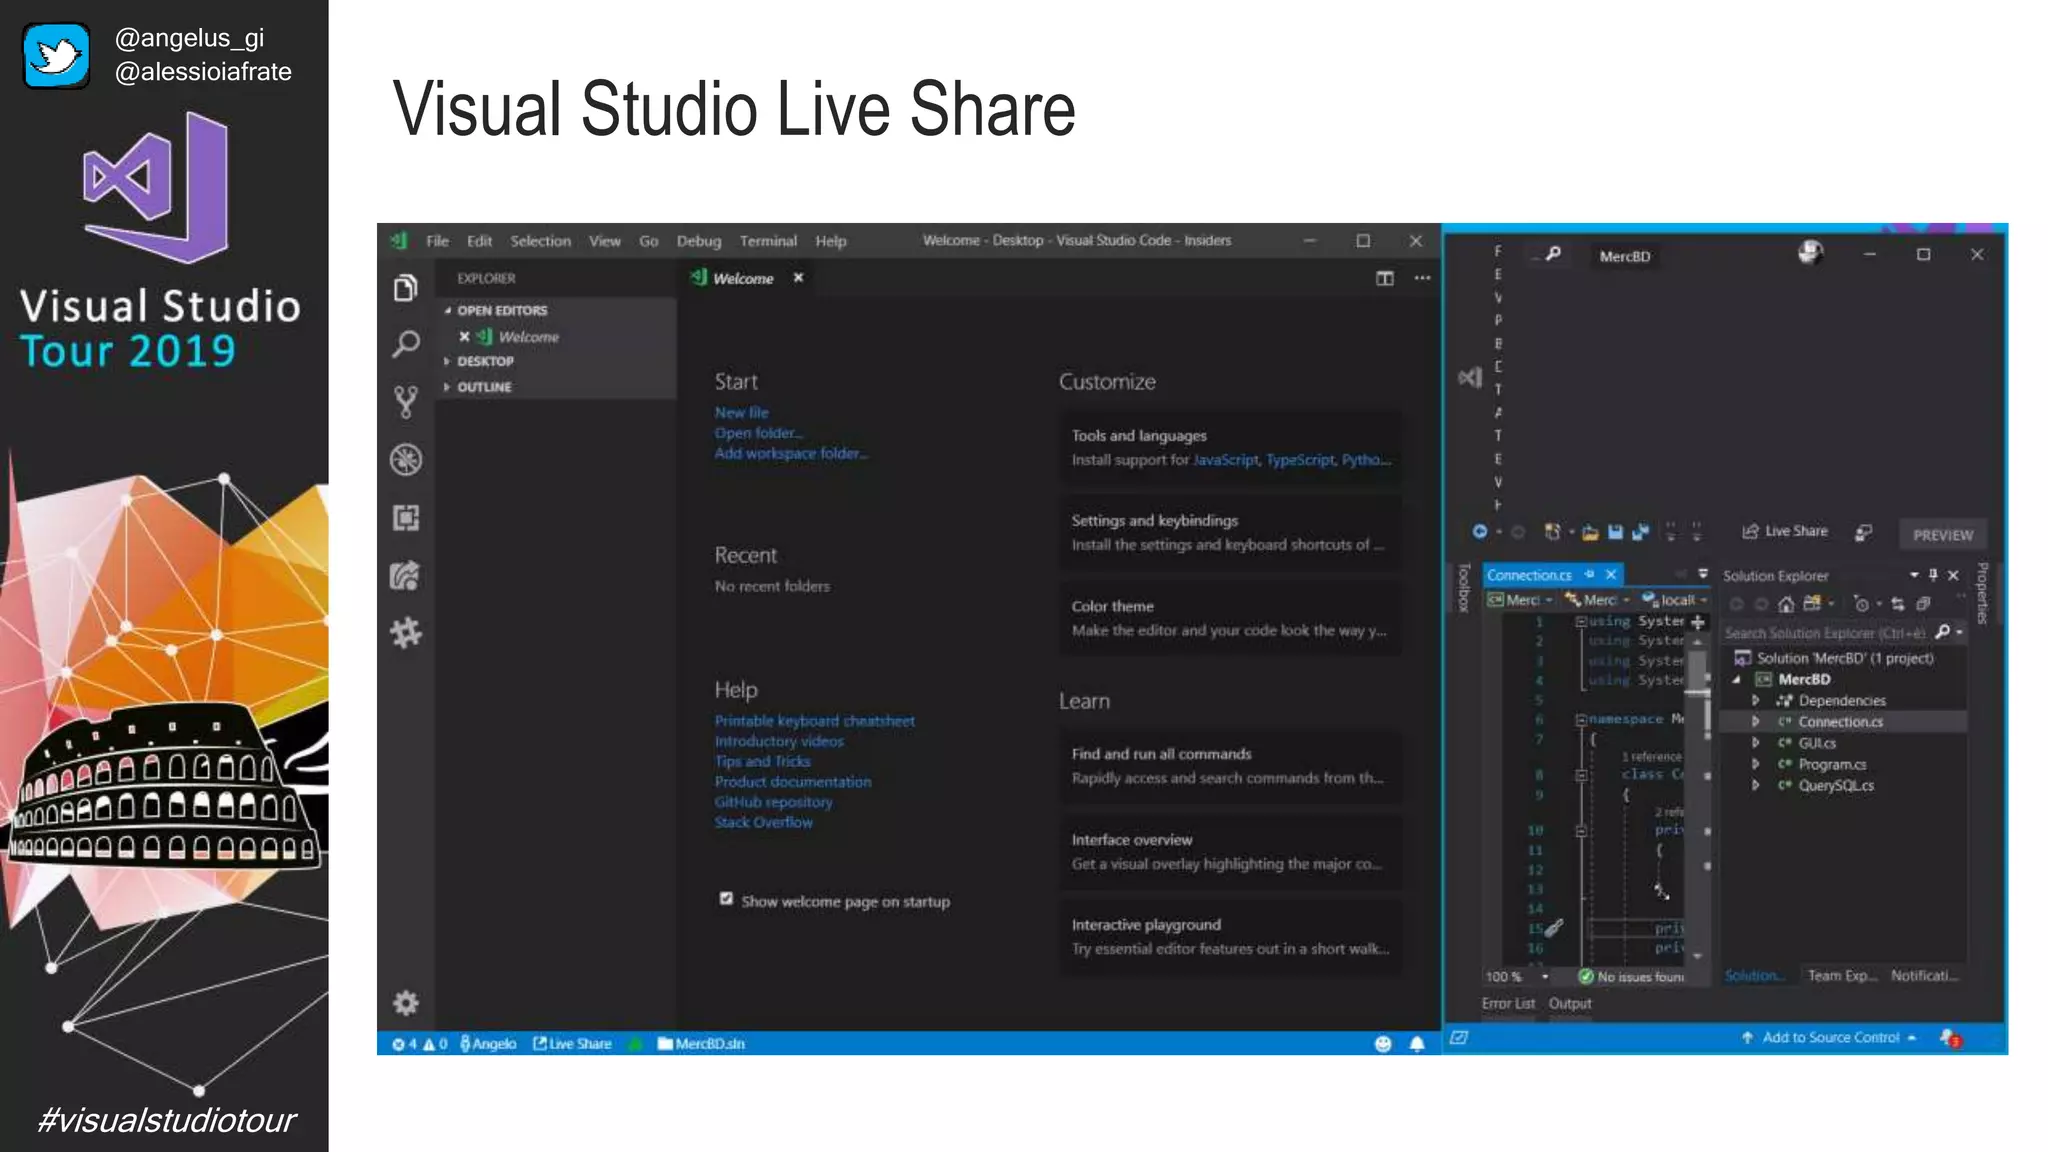Click the PREVIEW button in Visual Studio
This screenshot has width=2048, height=1152.
[x=1942, y=535]
